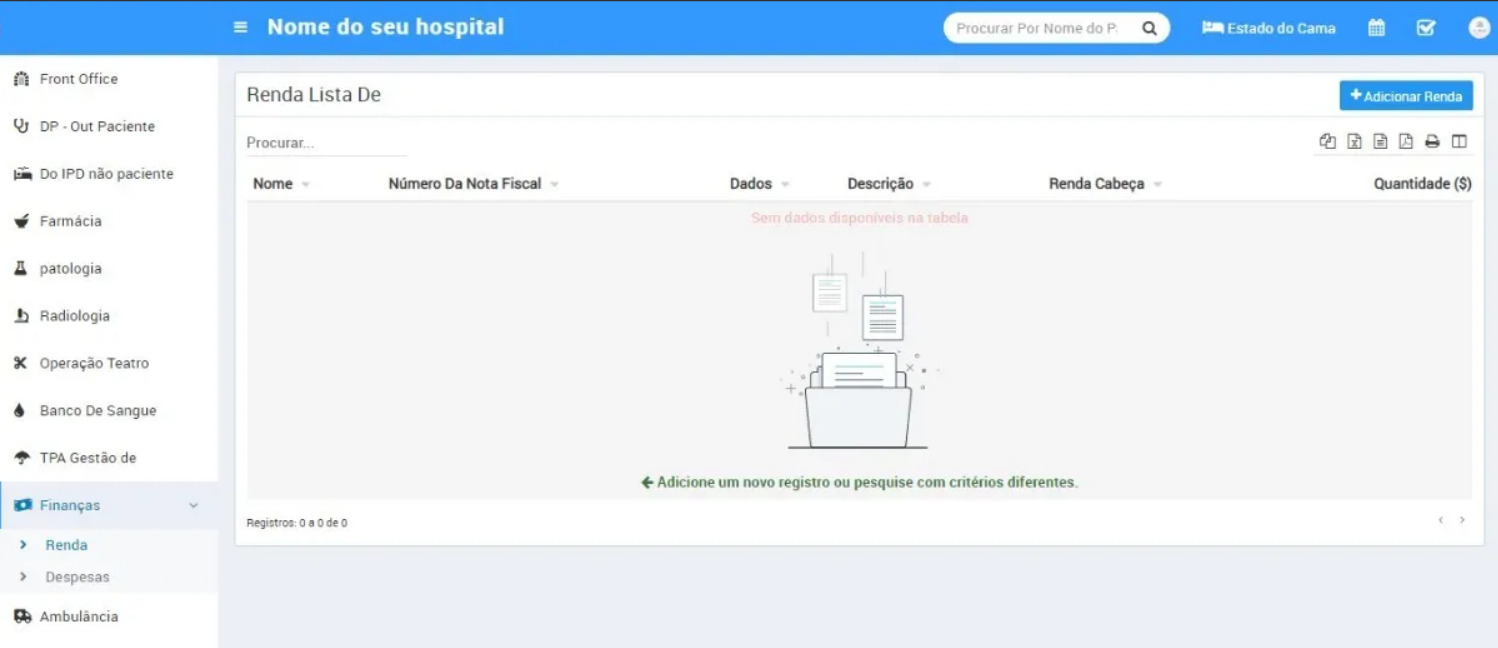The height and width of the screenshot is (648, 1498).
Task: Sort by Nome column arrow
Action: click(x=305, y=185)
